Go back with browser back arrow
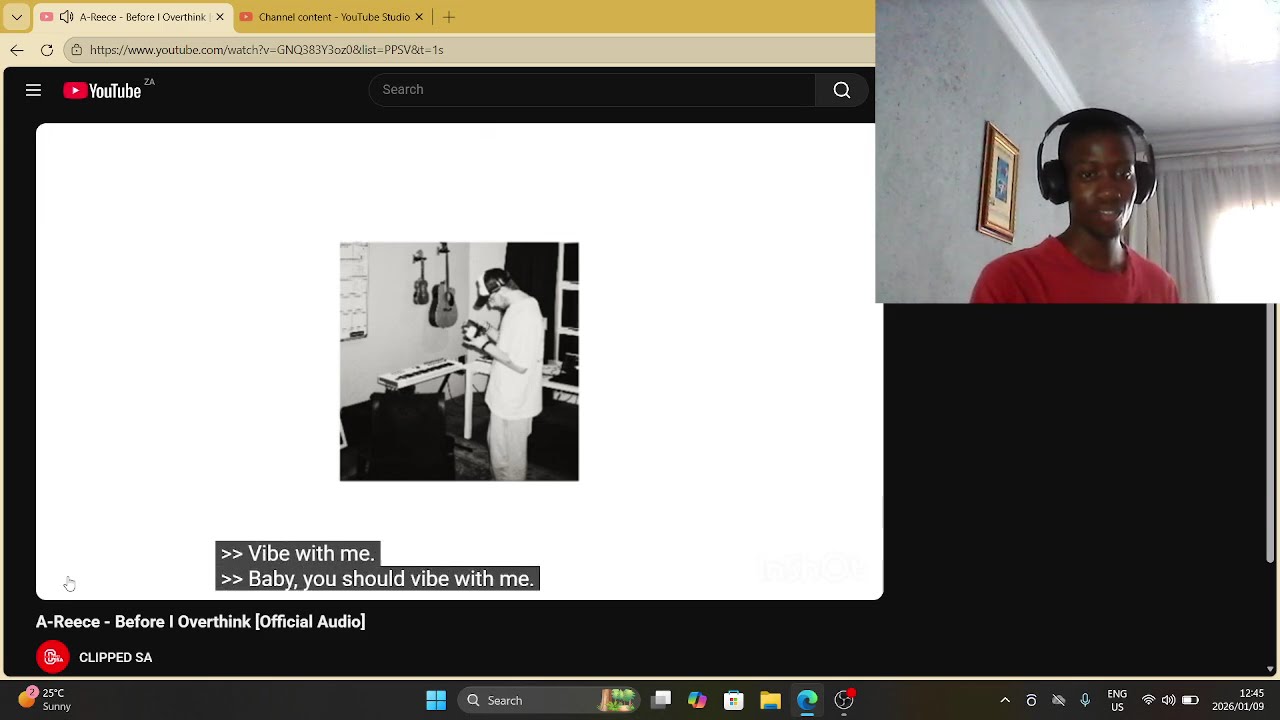 [17, 49]
